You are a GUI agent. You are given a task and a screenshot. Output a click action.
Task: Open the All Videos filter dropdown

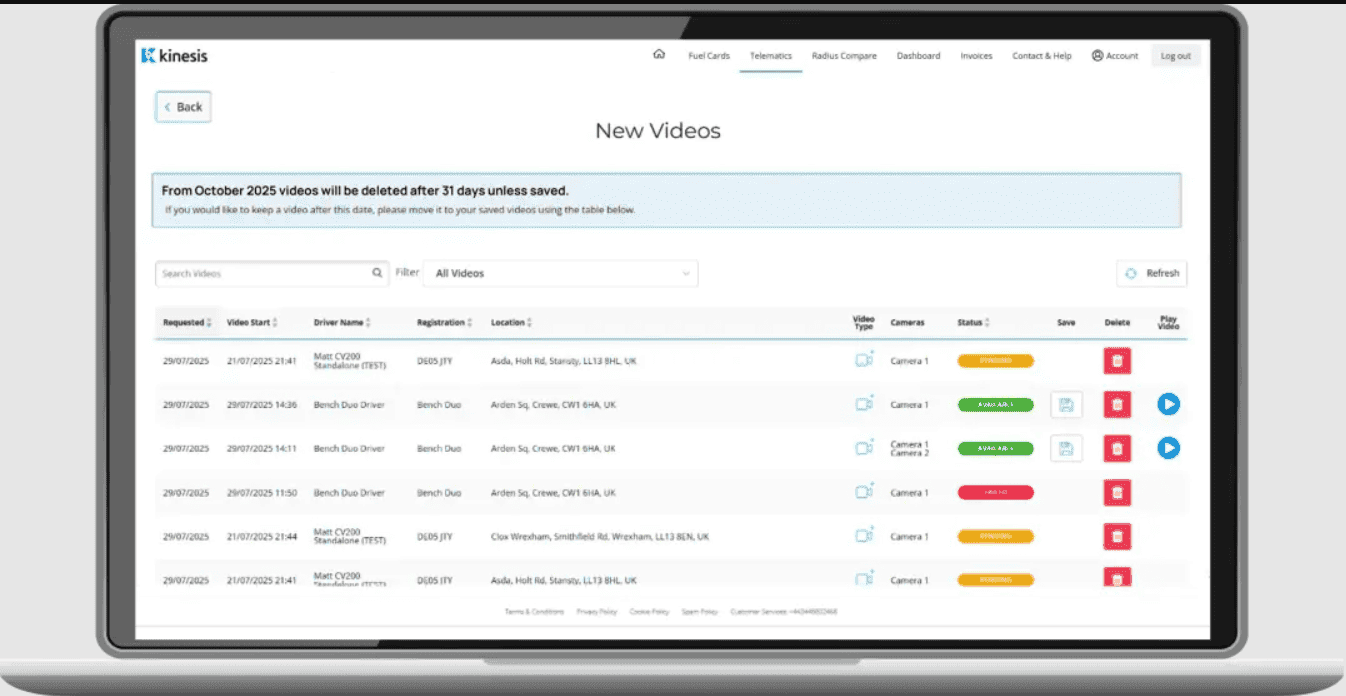click(560, 273)
